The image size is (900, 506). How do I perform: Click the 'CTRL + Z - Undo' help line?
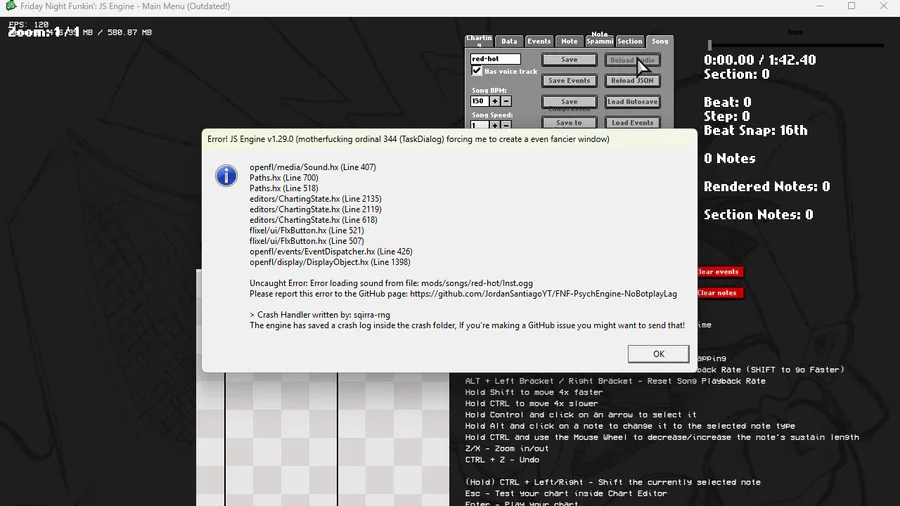click(x=502, y=460)
